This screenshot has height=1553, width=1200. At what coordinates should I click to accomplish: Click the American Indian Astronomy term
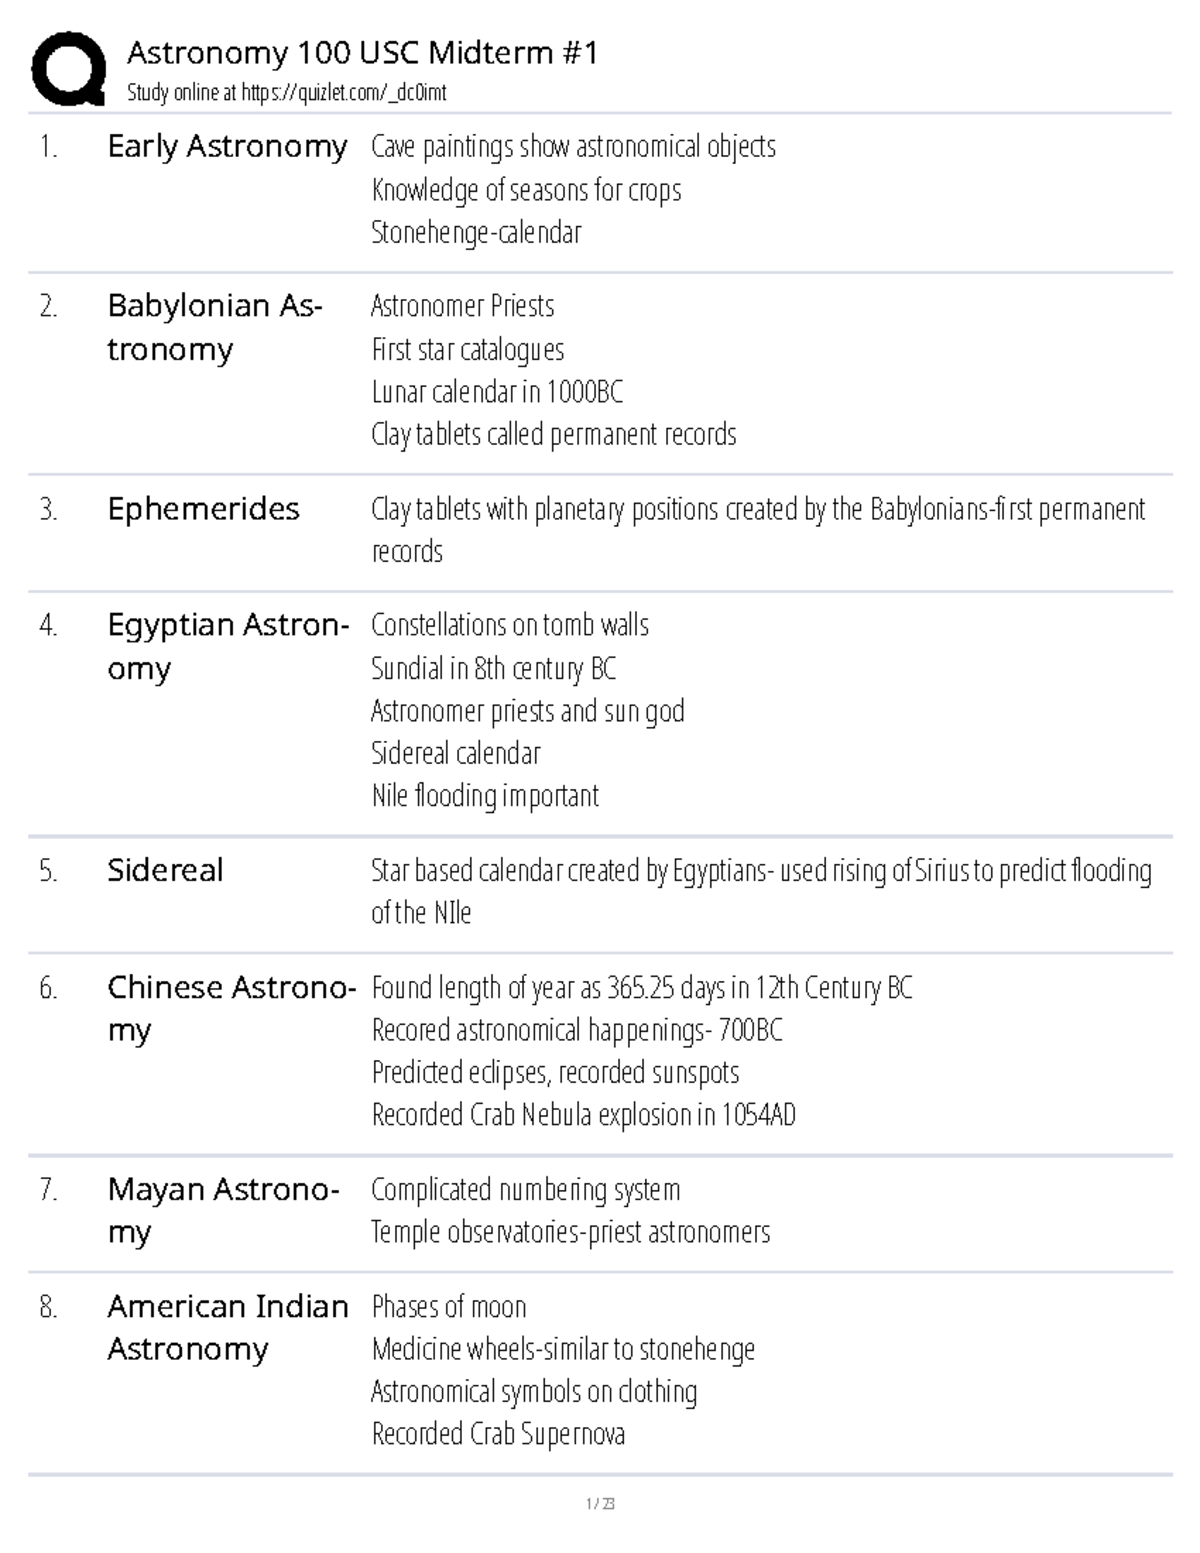pos(228,1327)
